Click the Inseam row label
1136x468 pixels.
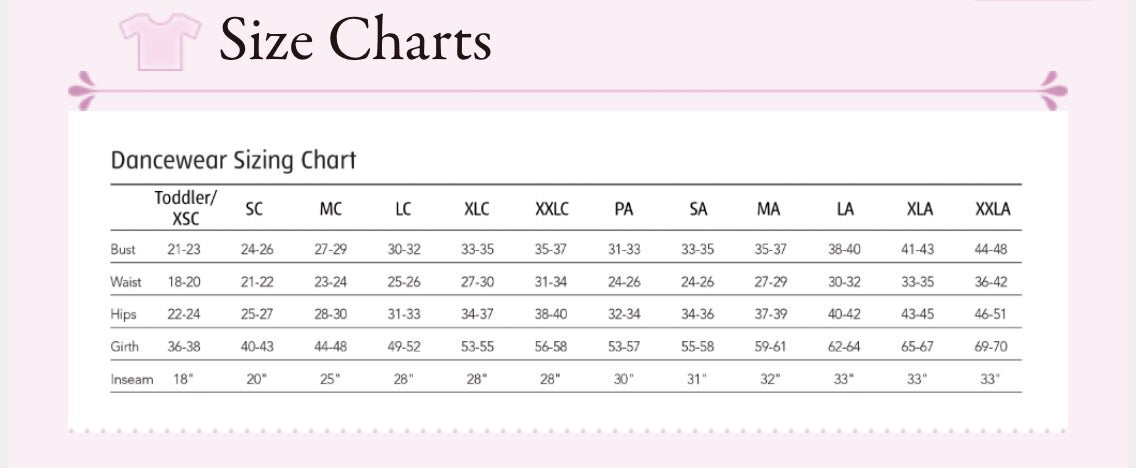click(131, 379)
